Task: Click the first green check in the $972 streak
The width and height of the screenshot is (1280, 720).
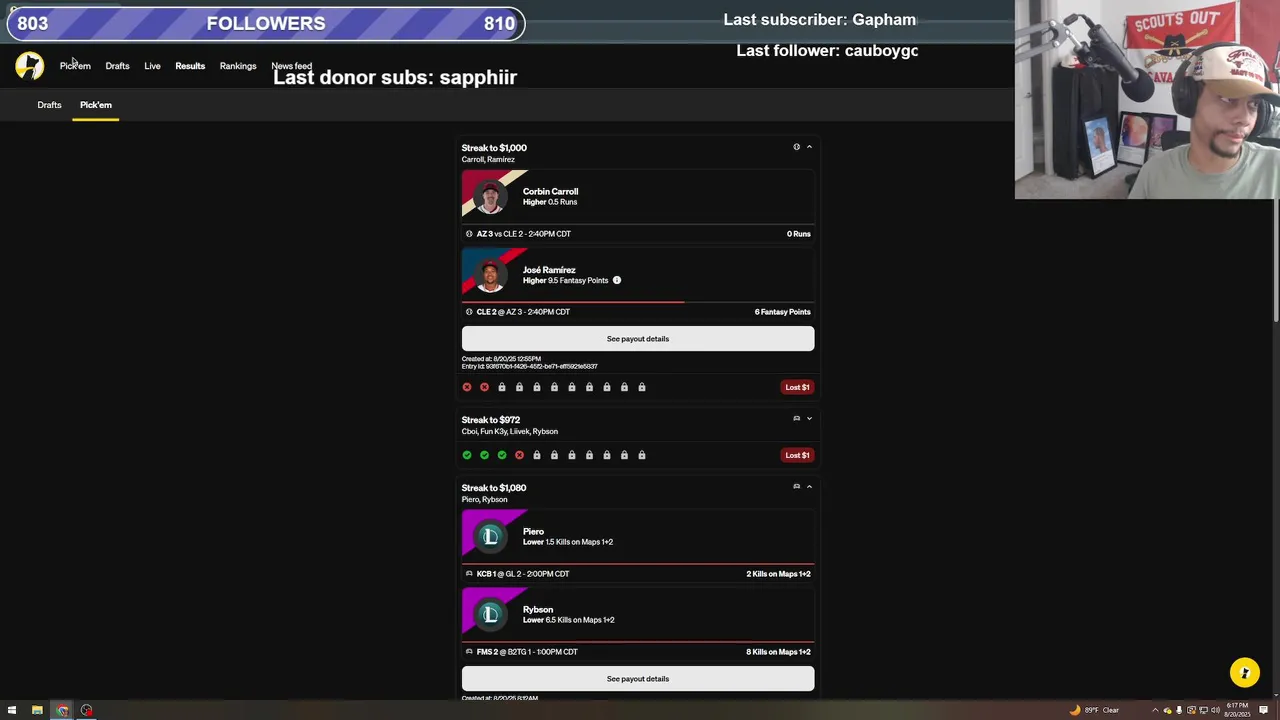Action: coord(467,455)
